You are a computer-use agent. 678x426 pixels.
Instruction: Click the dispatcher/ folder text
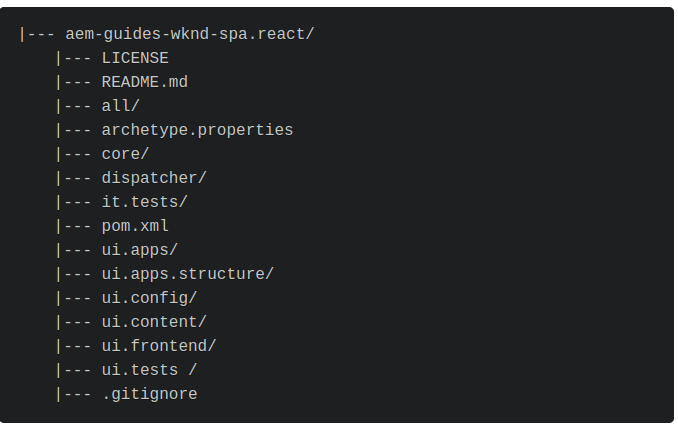point(154,178)
